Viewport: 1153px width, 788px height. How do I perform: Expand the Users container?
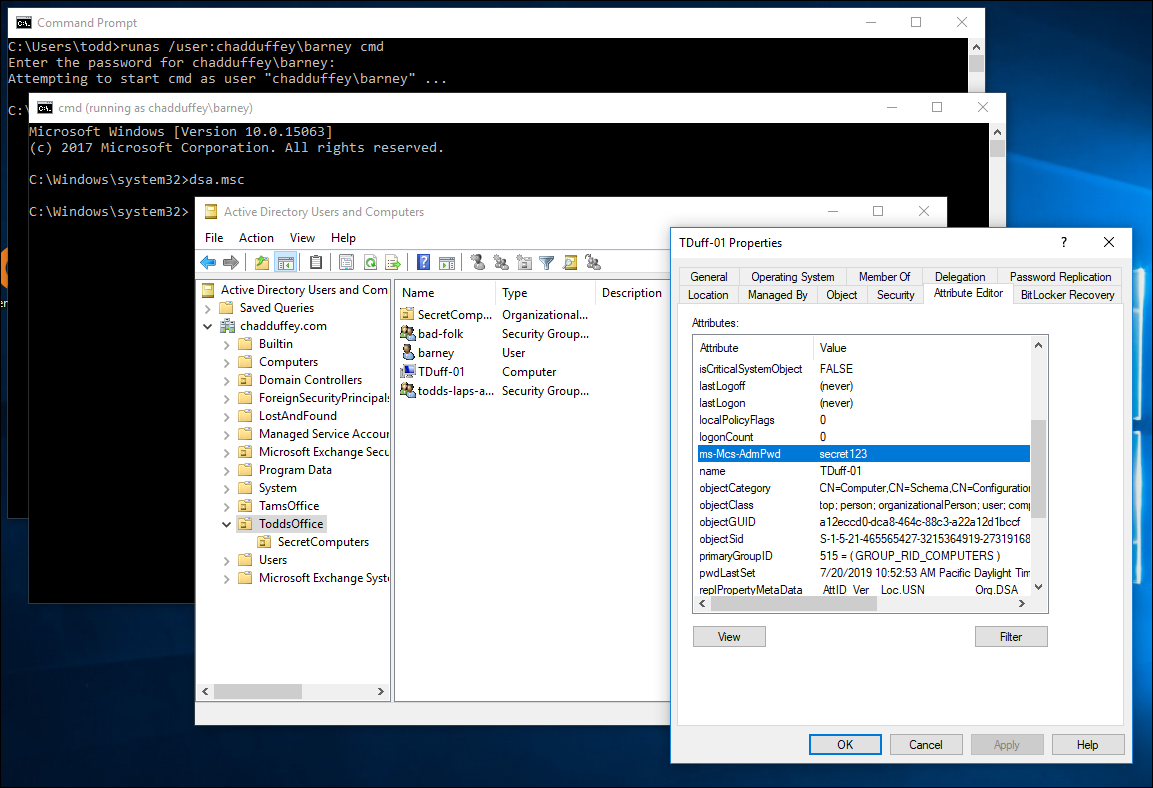point(226,560)
